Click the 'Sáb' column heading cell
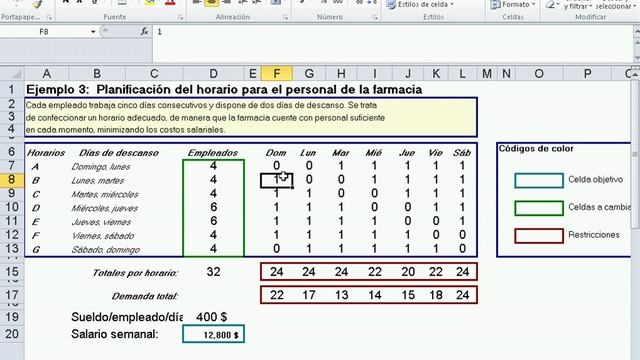The image size is (640, 360). tap(462, 153)
